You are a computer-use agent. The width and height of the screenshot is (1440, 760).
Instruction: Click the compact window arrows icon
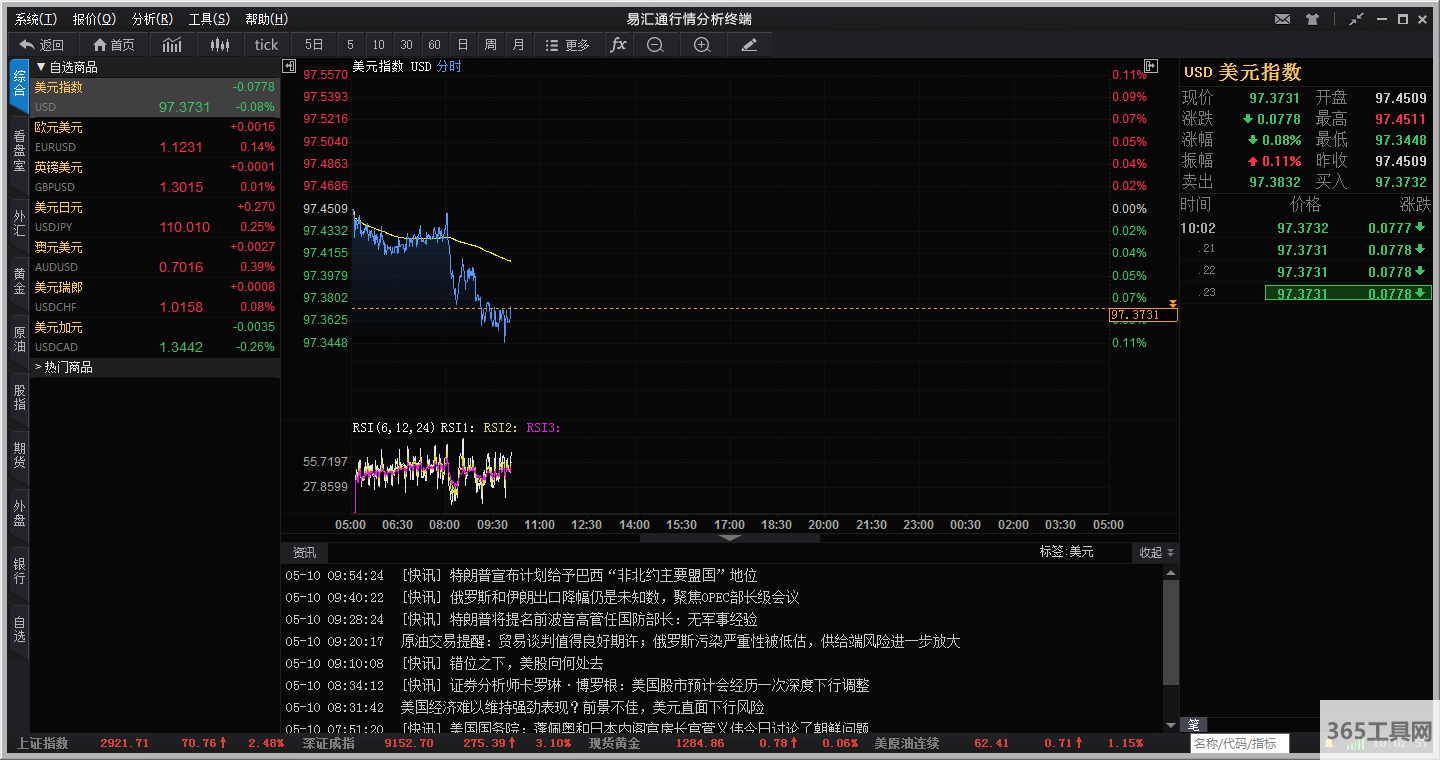(1356, 19)
